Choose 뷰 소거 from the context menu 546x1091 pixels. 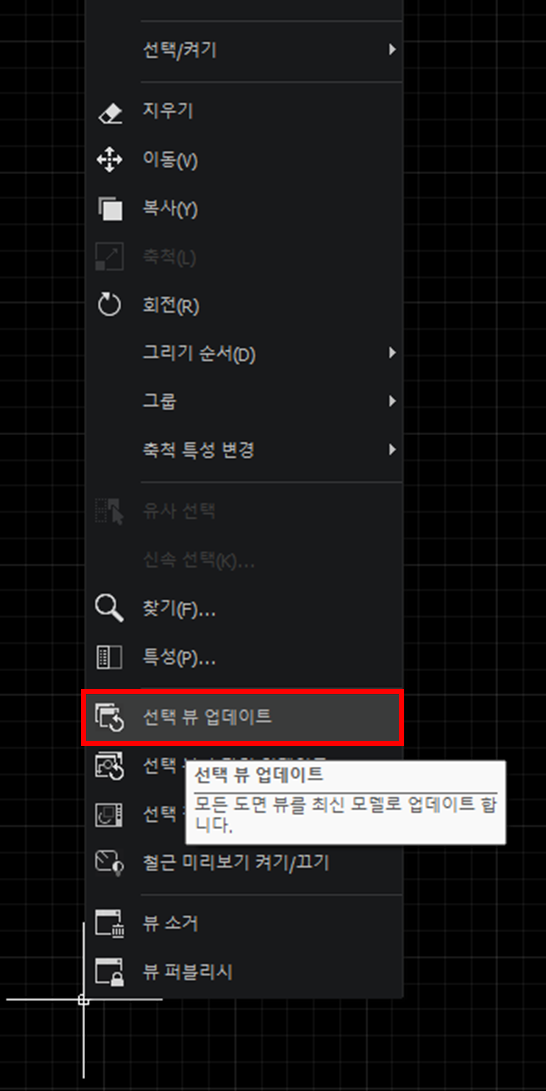pyautogui.click(x=243, y=924)
